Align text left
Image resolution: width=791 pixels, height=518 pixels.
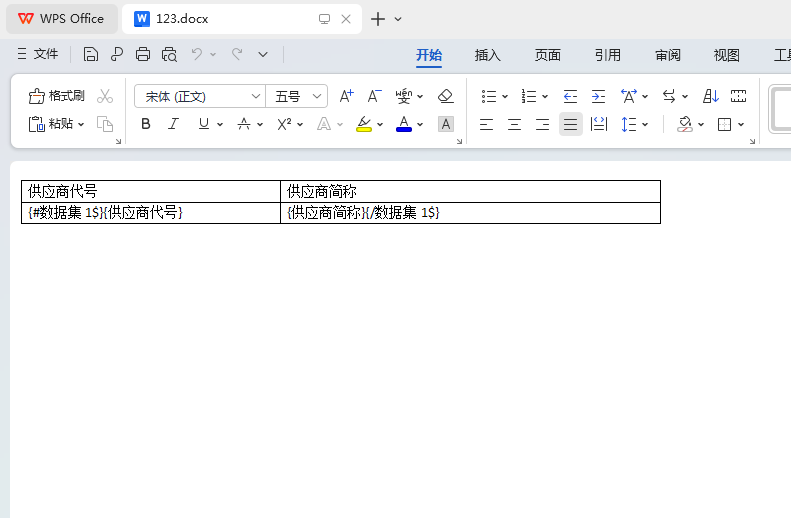(486, 124)
